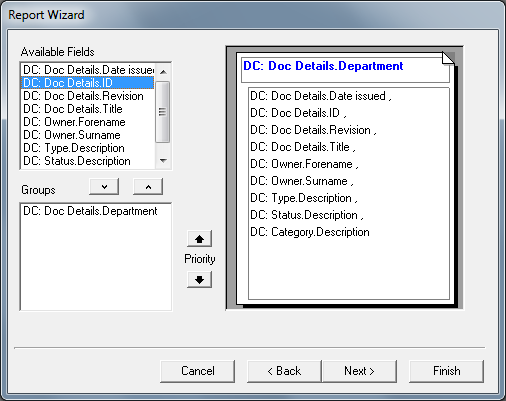Select 'DC: Doc Details.Title' in Available Fields

pyautogui.click(x=88, y=109)
